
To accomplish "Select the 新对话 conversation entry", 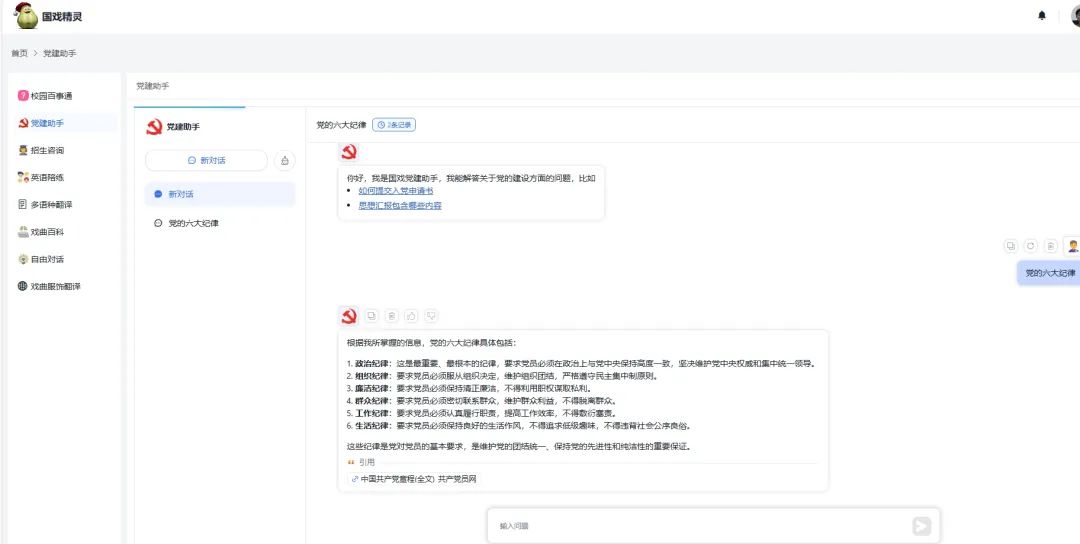I will [220, 194].
